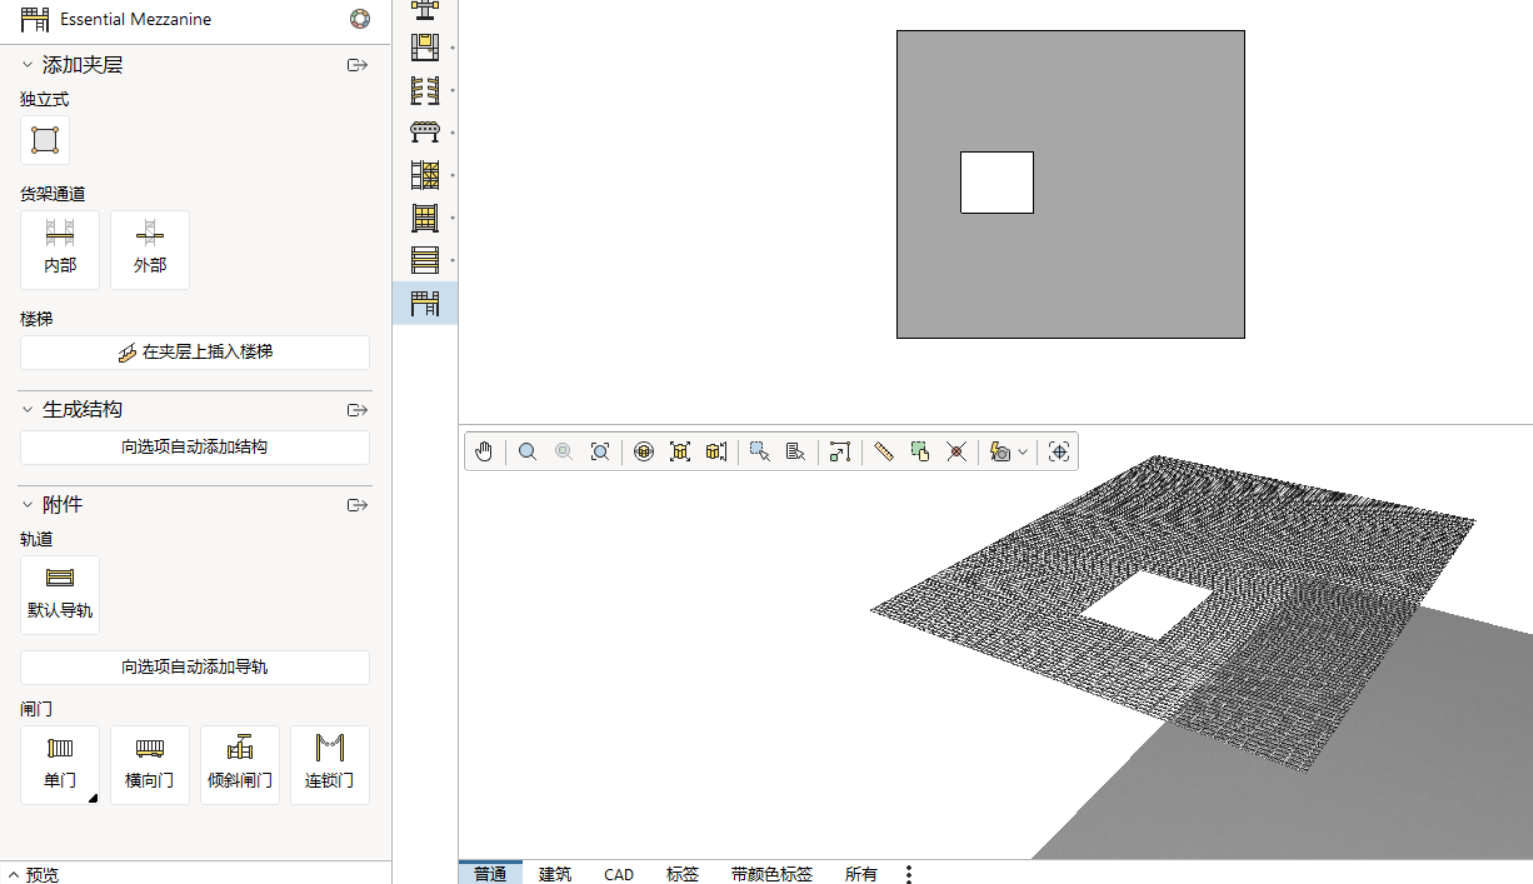Click the red cross-out toolbar icon
The height and width of the screenshot is (884, 1533).
(956, 452)
